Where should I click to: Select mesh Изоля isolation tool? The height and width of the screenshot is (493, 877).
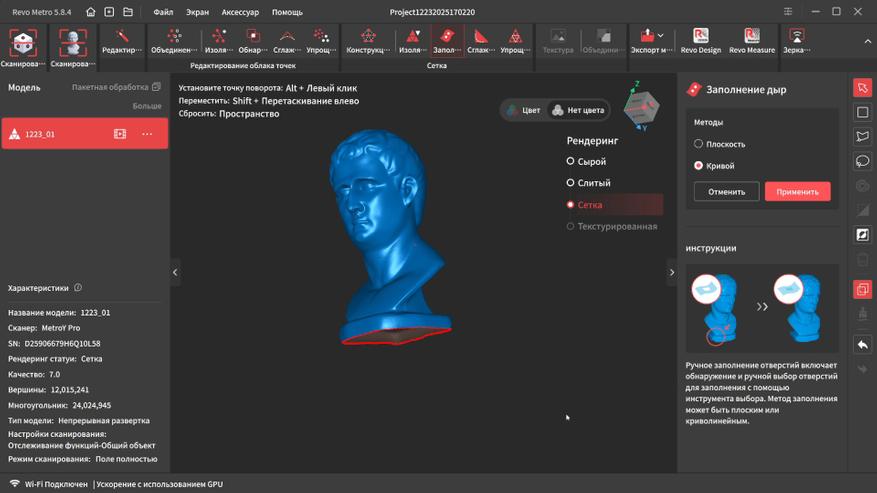413,41
